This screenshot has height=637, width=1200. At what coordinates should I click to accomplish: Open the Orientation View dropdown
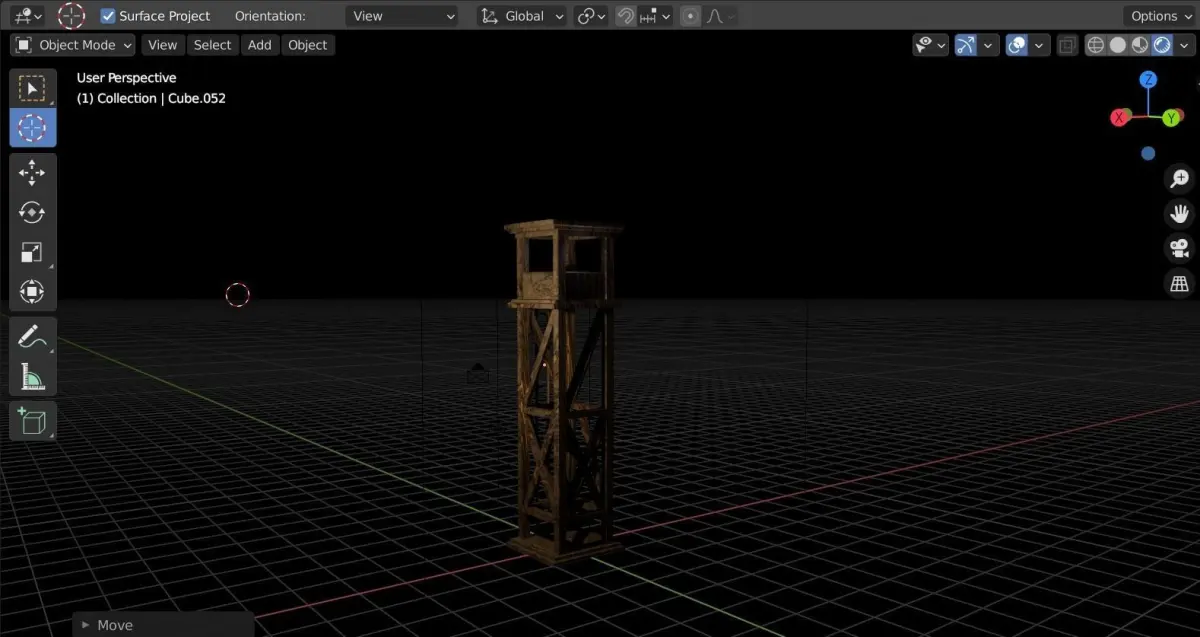tap(402, 16)
